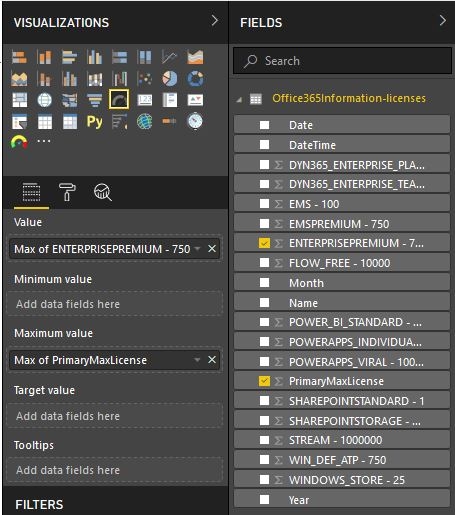
Task: Pick the 100% stacked column chart visual
Action: 144,57
